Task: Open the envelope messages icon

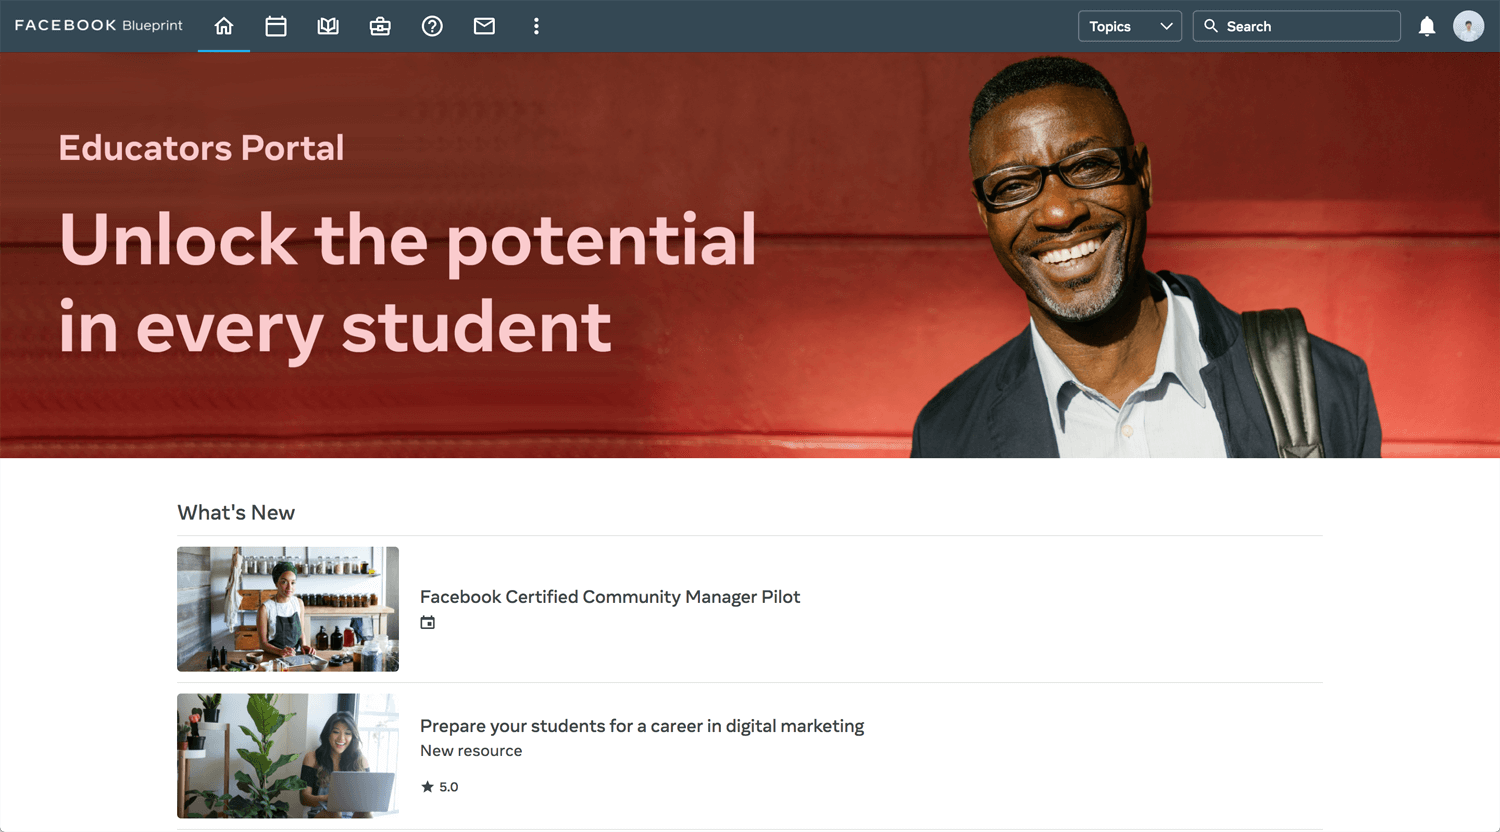Action: coord(484,26)
